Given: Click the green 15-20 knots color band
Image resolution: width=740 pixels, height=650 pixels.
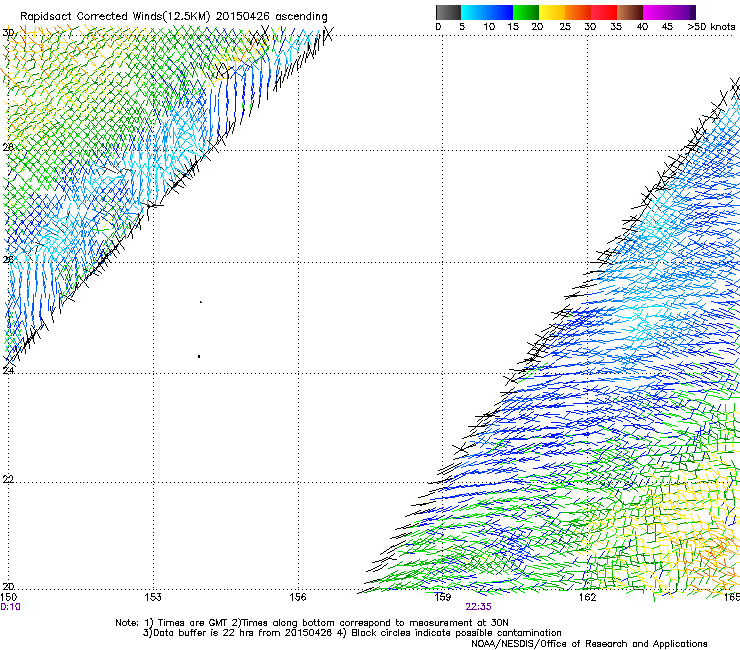Looking at the screenshot, I should [526, 12].
